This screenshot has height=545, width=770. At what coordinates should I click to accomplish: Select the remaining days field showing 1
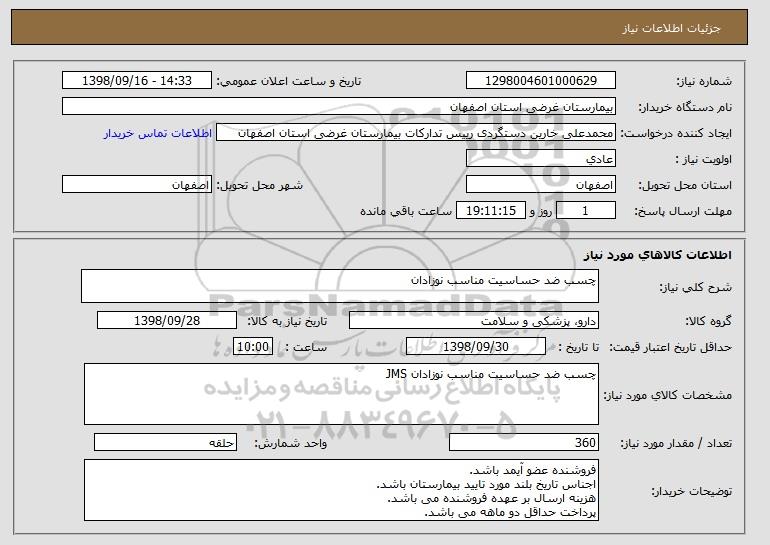click(x=585, y=211)
